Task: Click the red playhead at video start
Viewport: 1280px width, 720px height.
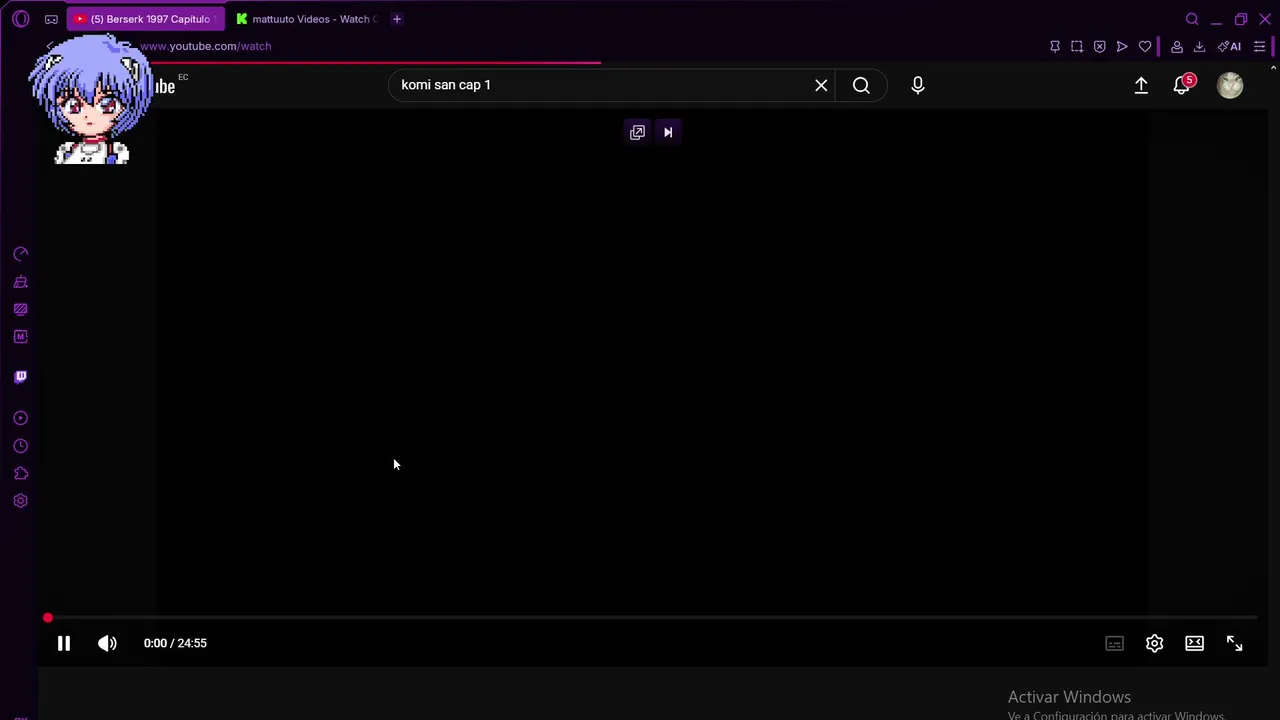Action: click(47, 618)
